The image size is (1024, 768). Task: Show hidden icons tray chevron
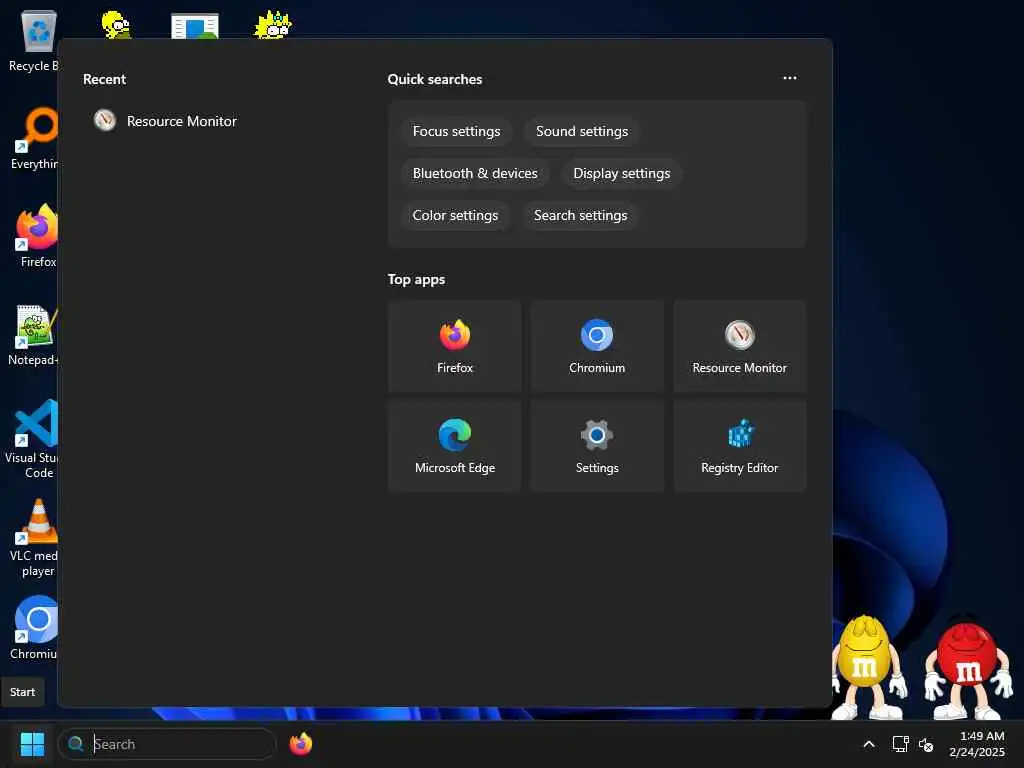869,744
